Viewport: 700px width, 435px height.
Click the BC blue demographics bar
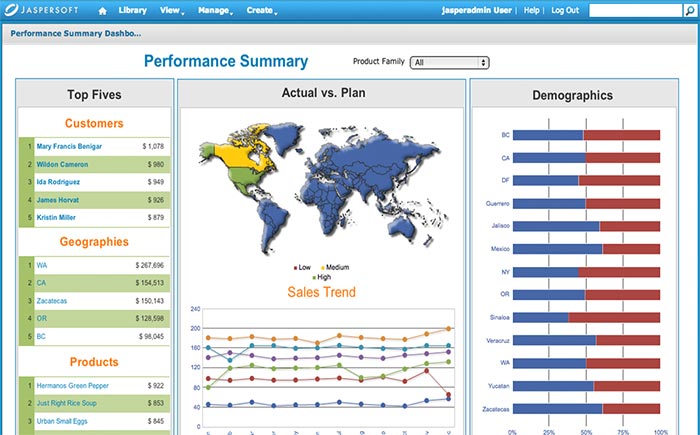[x=548, y=135]
